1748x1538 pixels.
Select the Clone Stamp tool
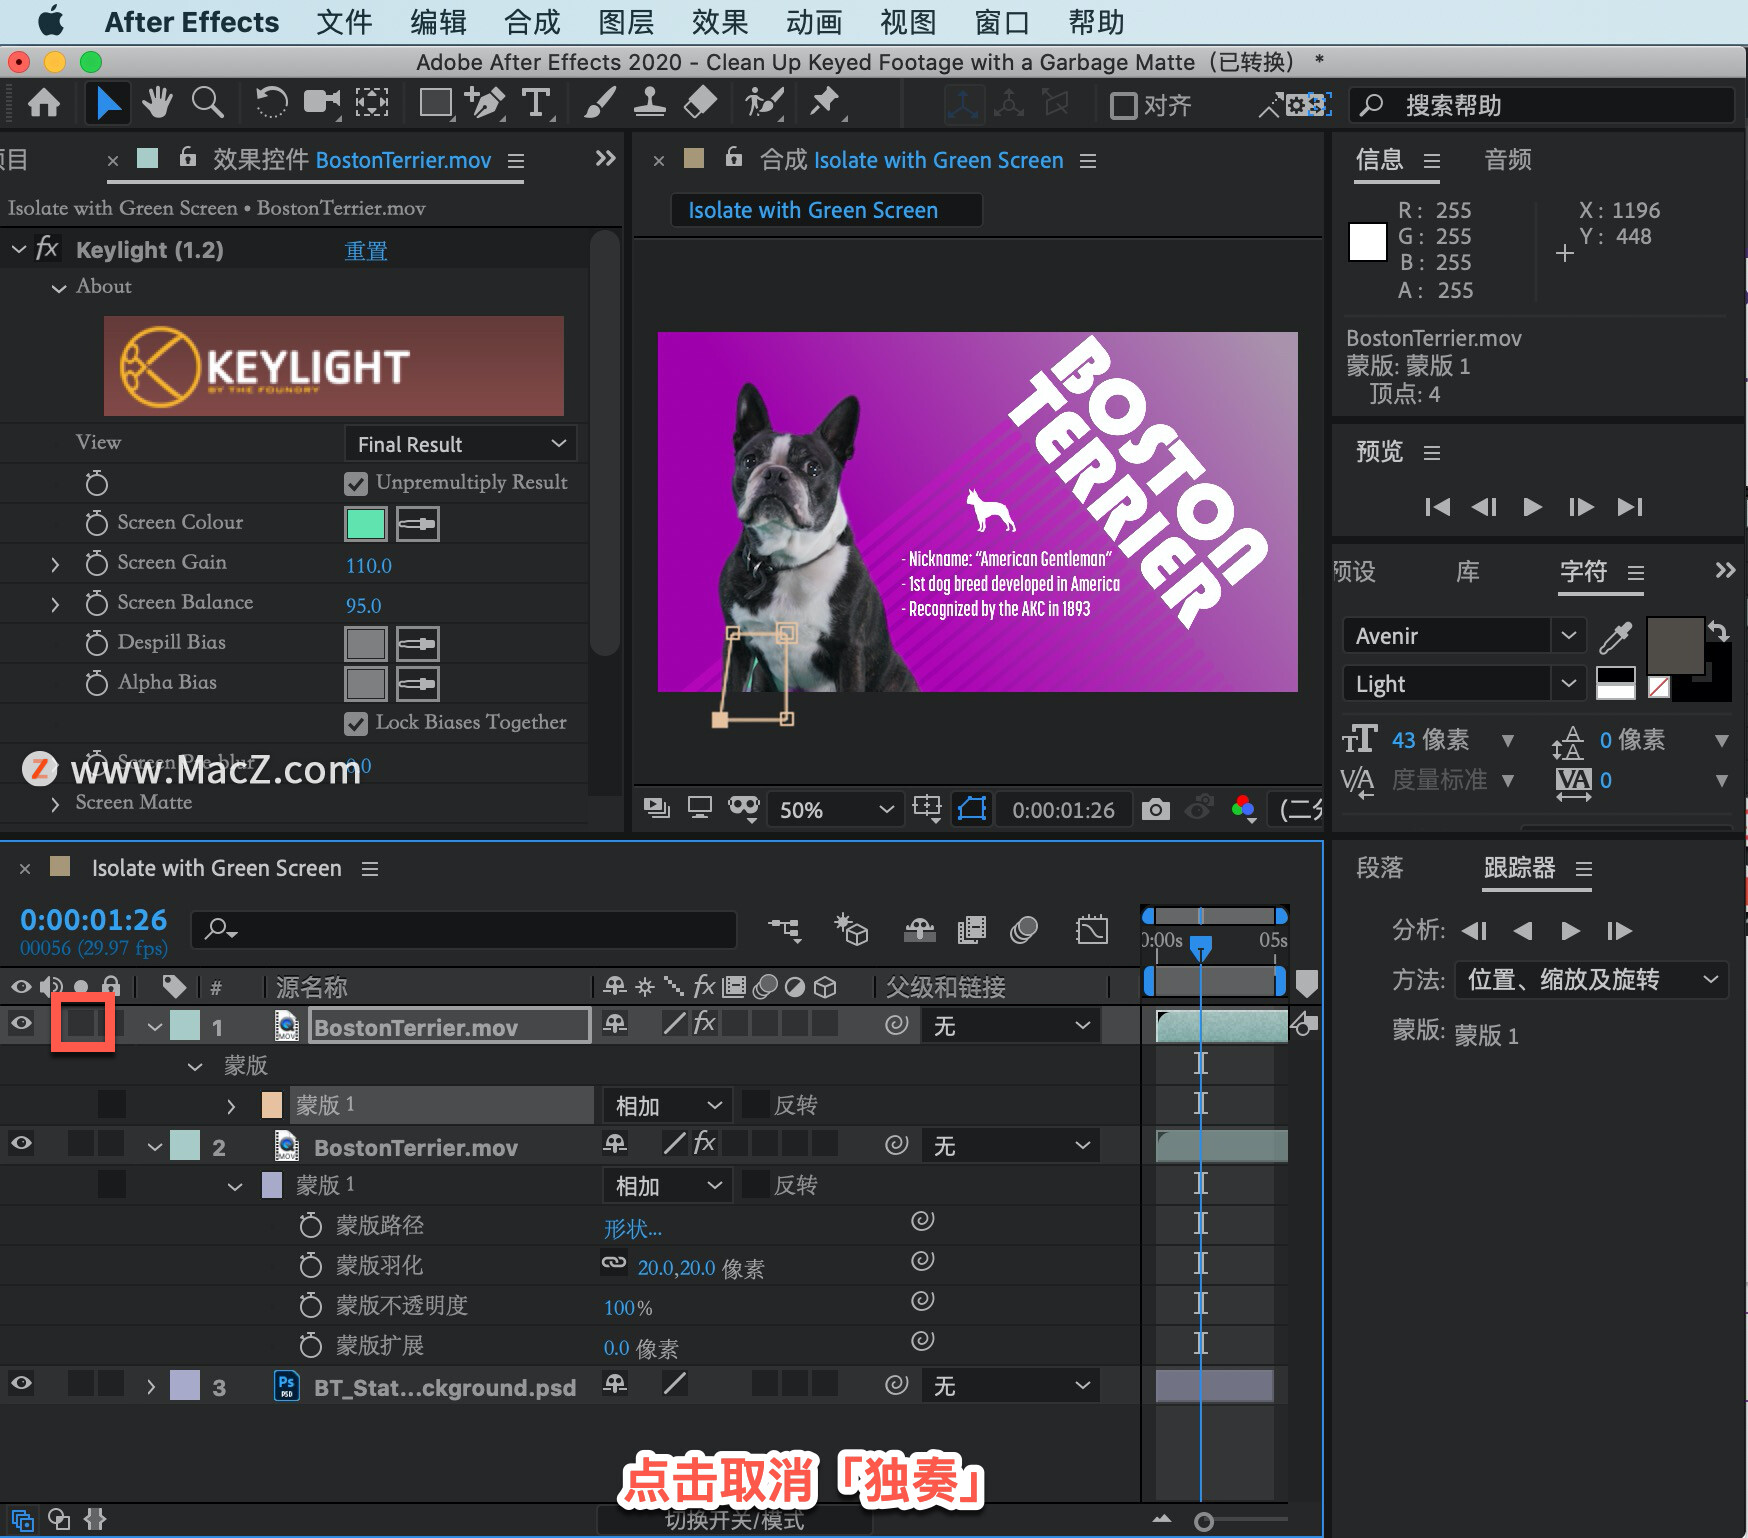pyautogui.click(x=650, y=103)
